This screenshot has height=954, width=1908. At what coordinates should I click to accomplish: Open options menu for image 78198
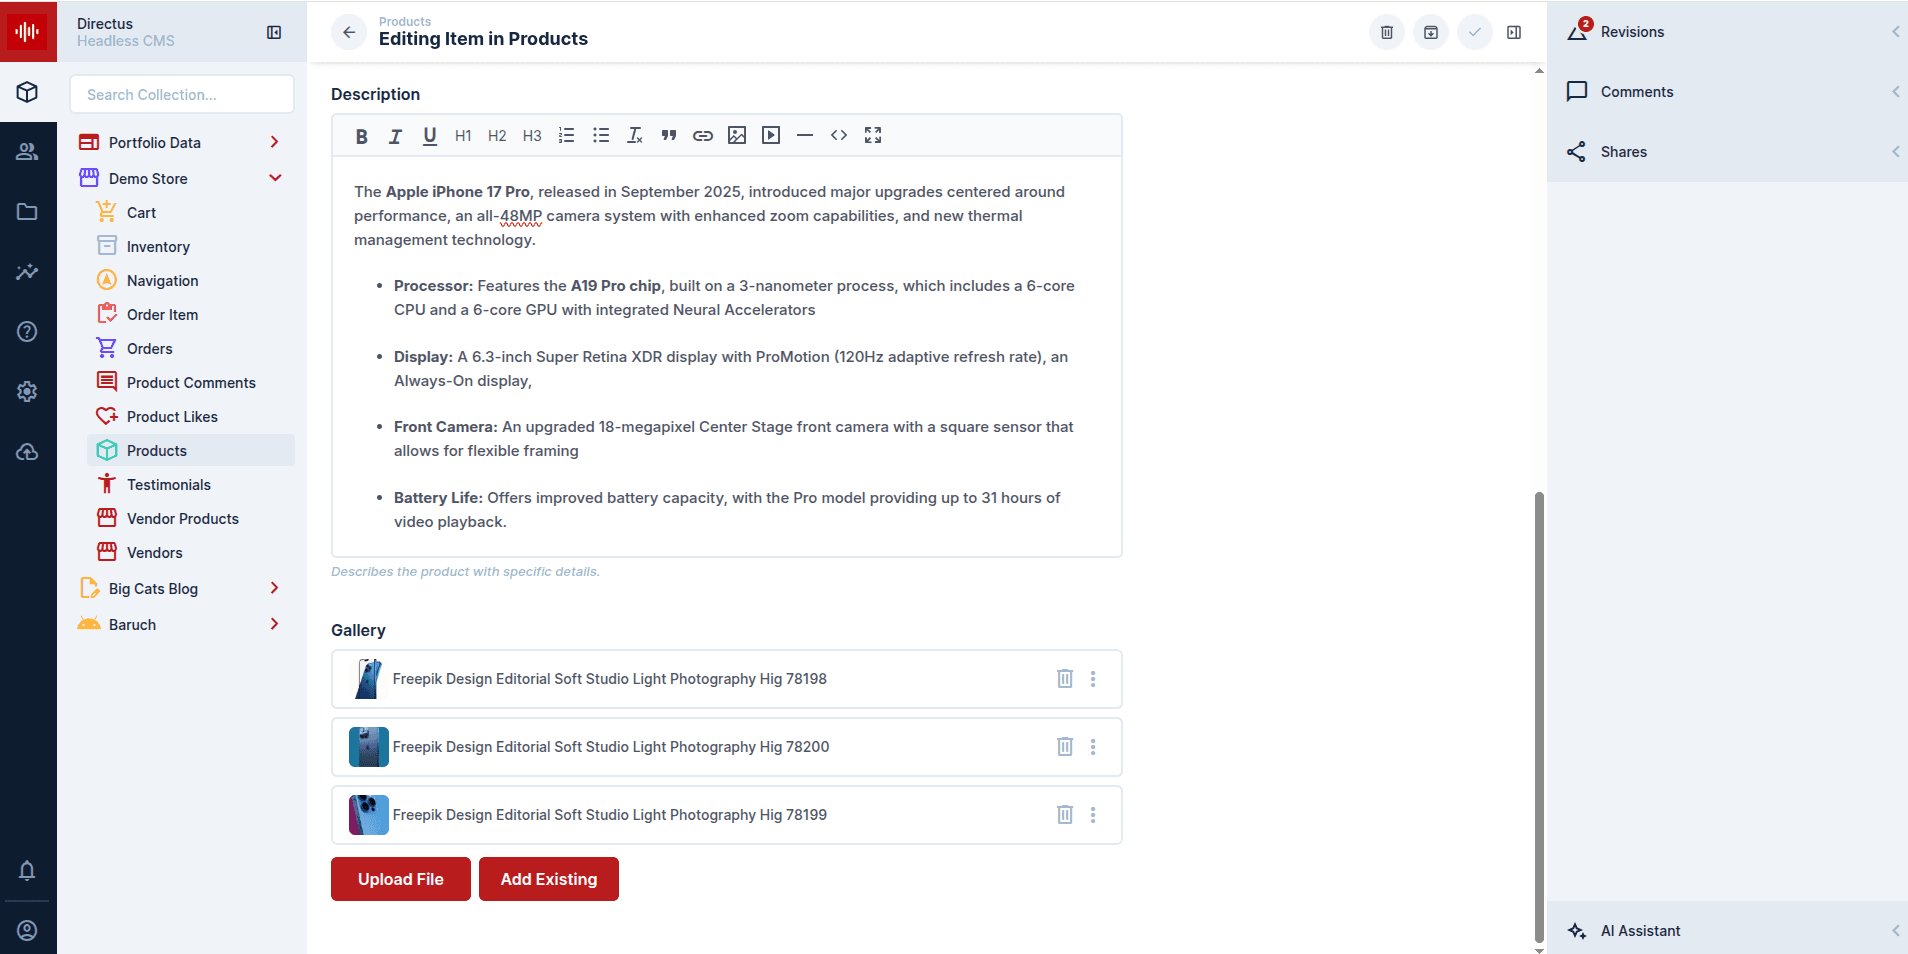pyautogui.click(x=1093, y=679)
